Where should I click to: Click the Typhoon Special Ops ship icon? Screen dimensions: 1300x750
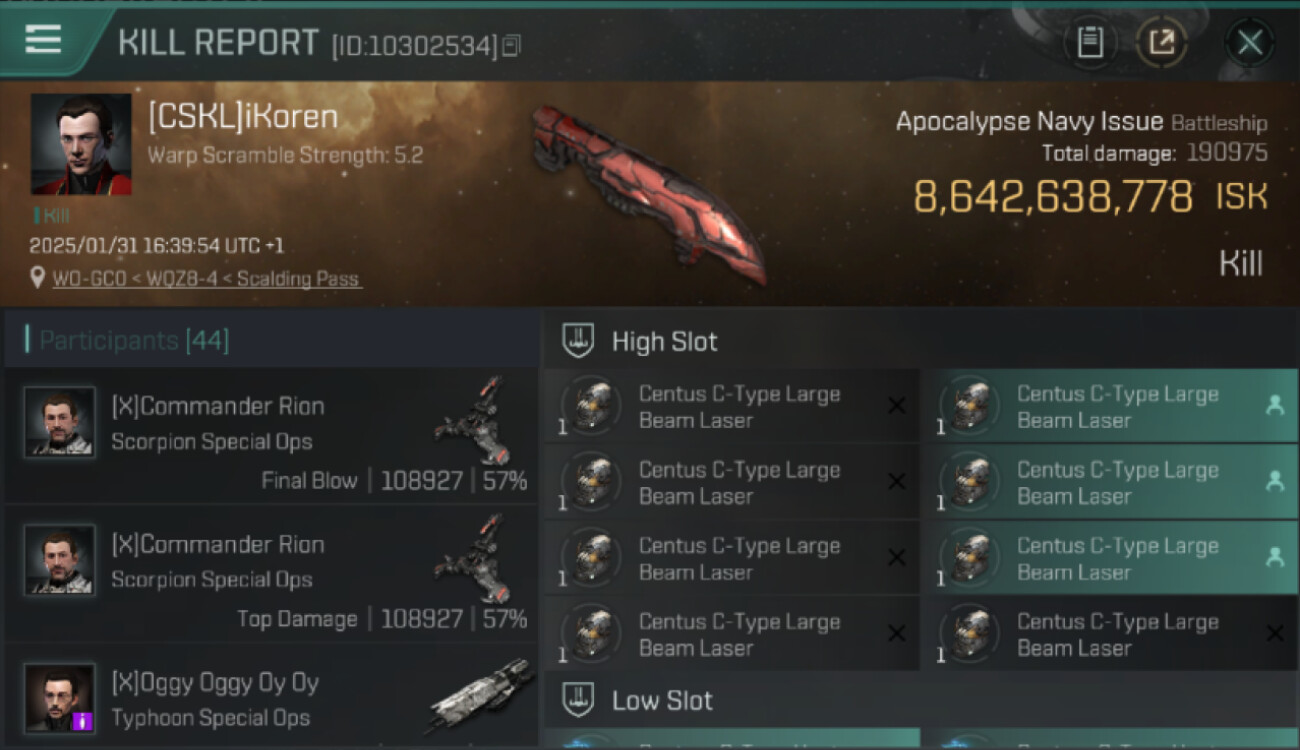click(x=482, y=695)
